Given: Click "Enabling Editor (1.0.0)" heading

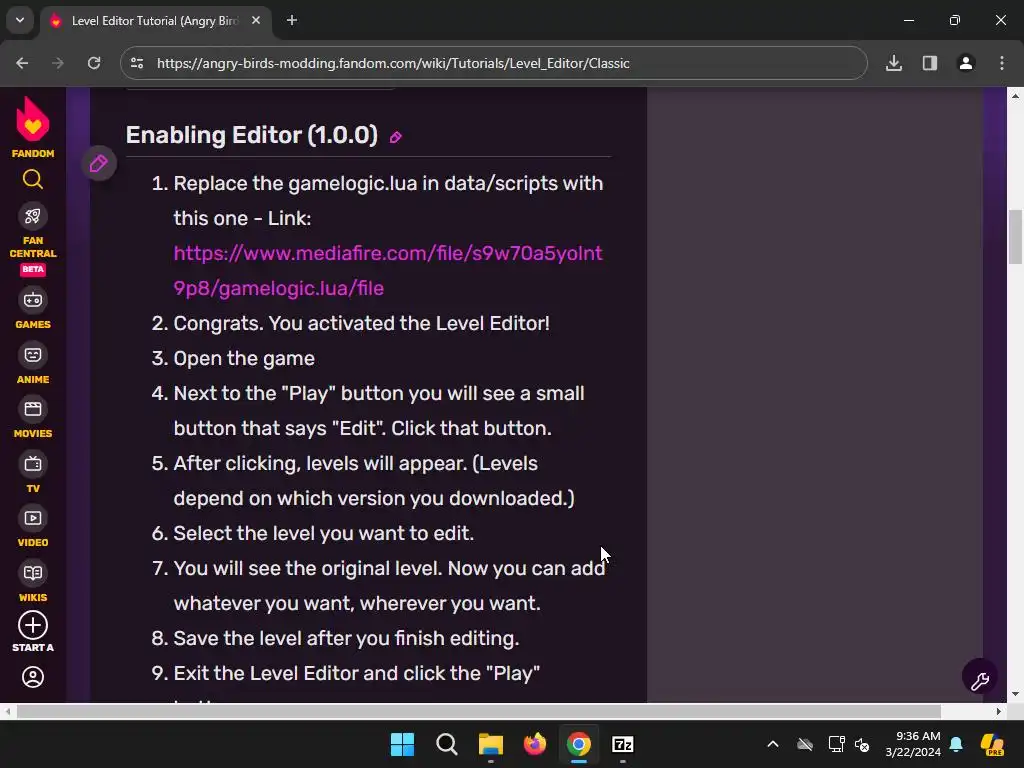Looking at the screenshot, I should [251, 135].
